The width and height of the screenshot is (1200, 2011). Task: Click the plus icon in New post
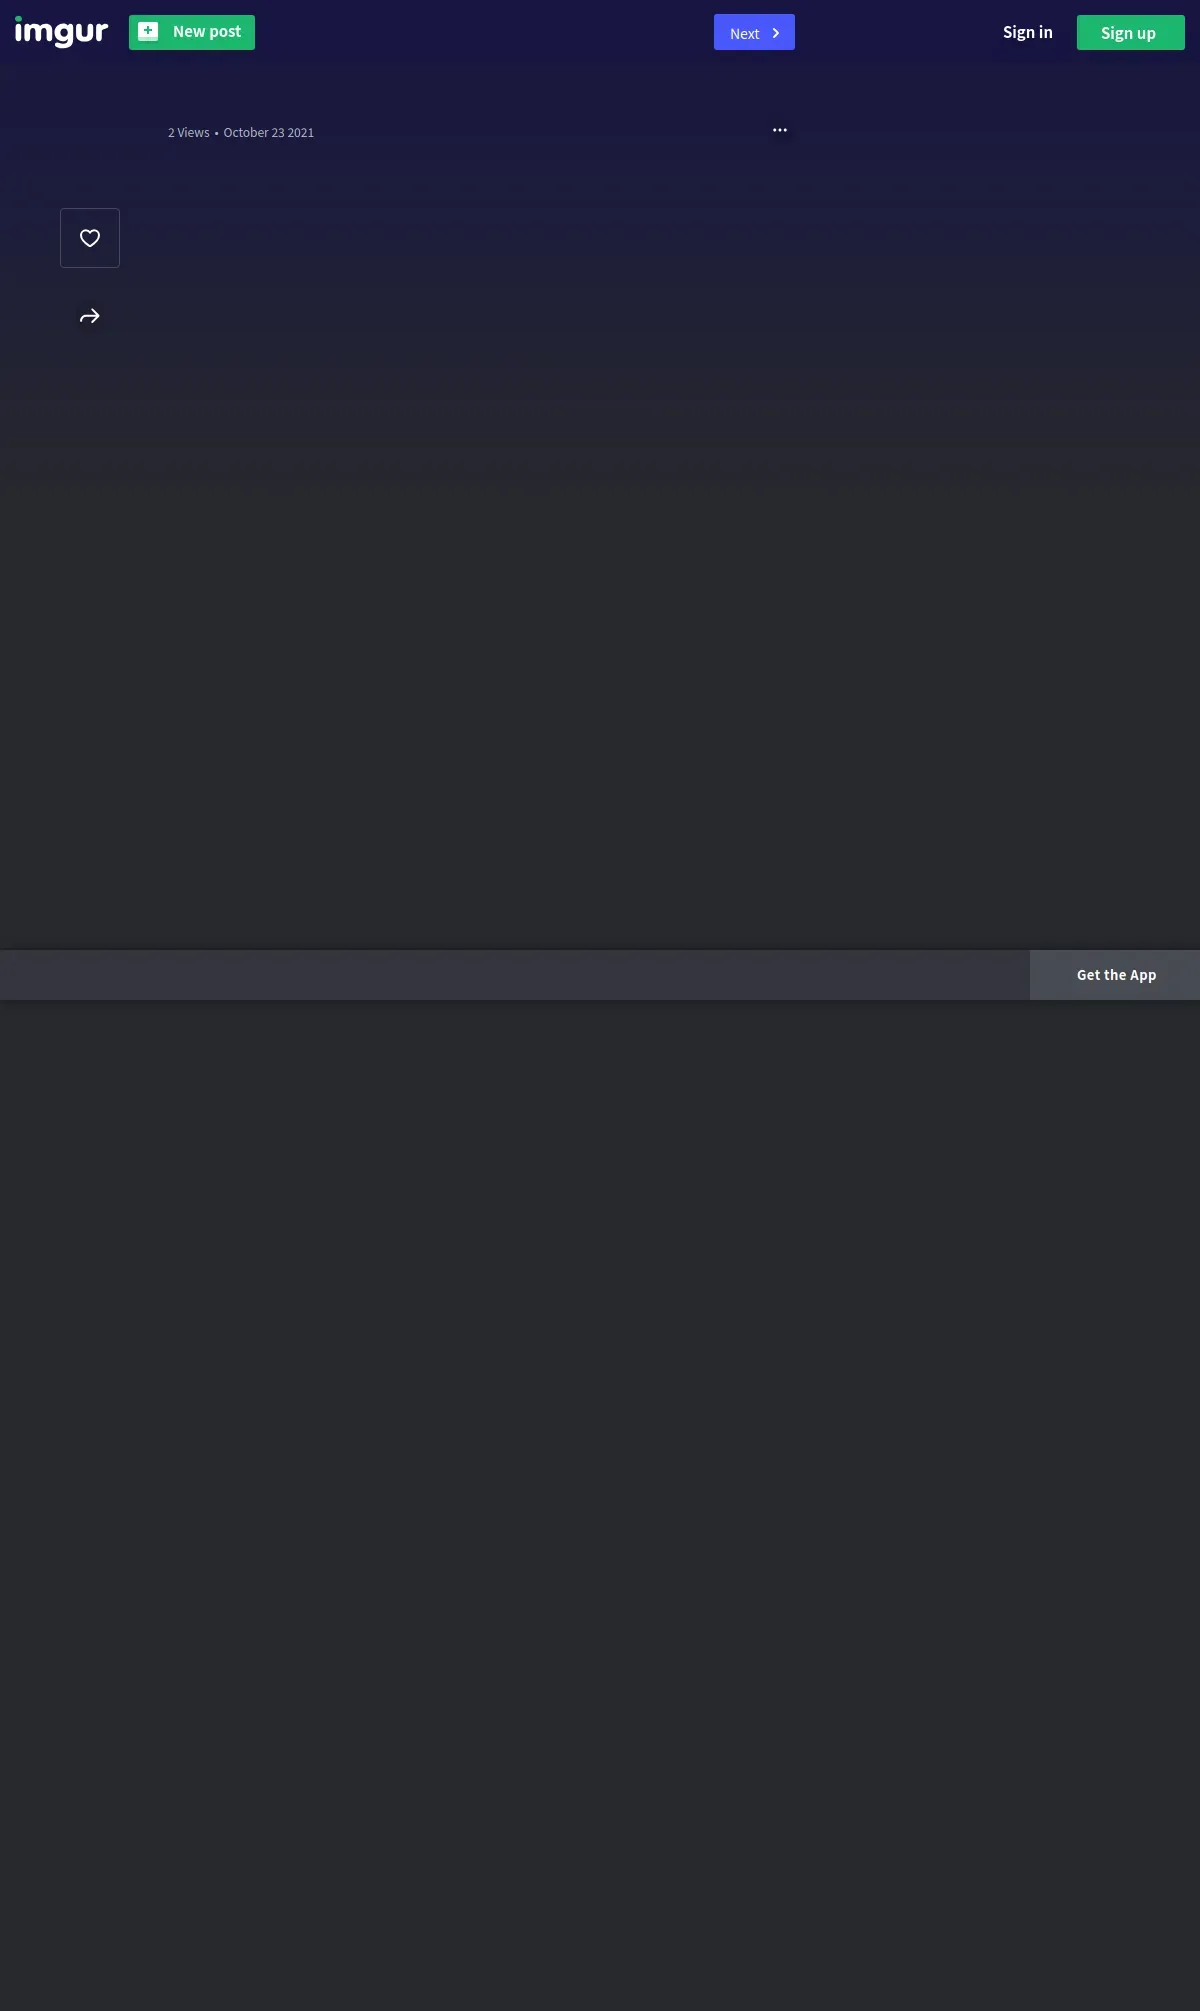tap(148, 31)
